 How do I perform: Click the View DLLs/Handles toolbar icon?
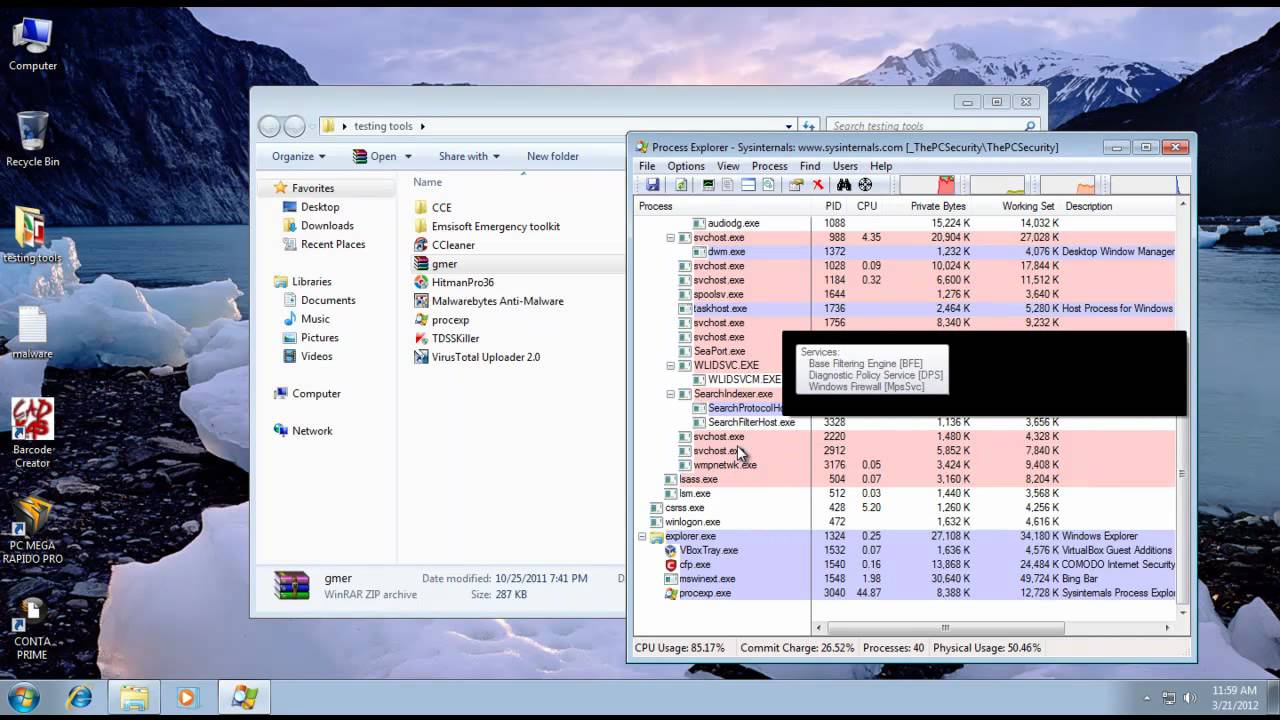[x=768, y=185]
